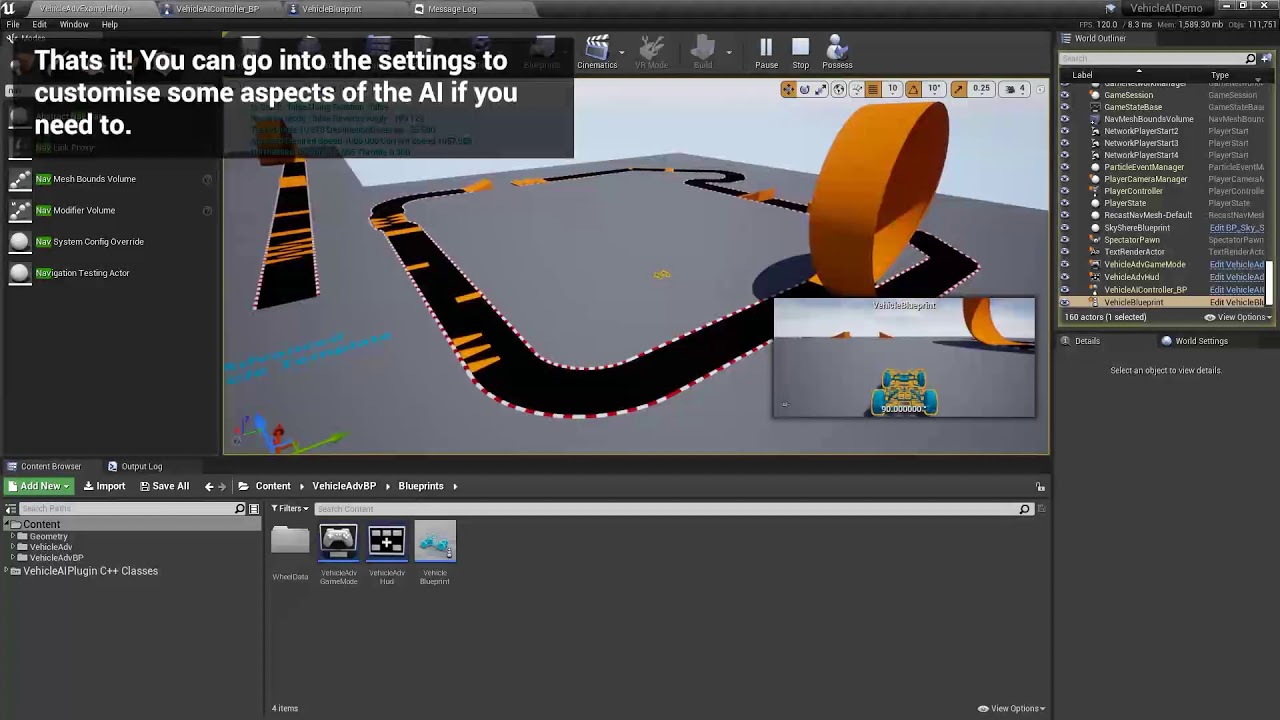Viewport: 1280px width, 720px height.
Task: Toggle visibility of GameSession actor
Action: pos(1064,95)
